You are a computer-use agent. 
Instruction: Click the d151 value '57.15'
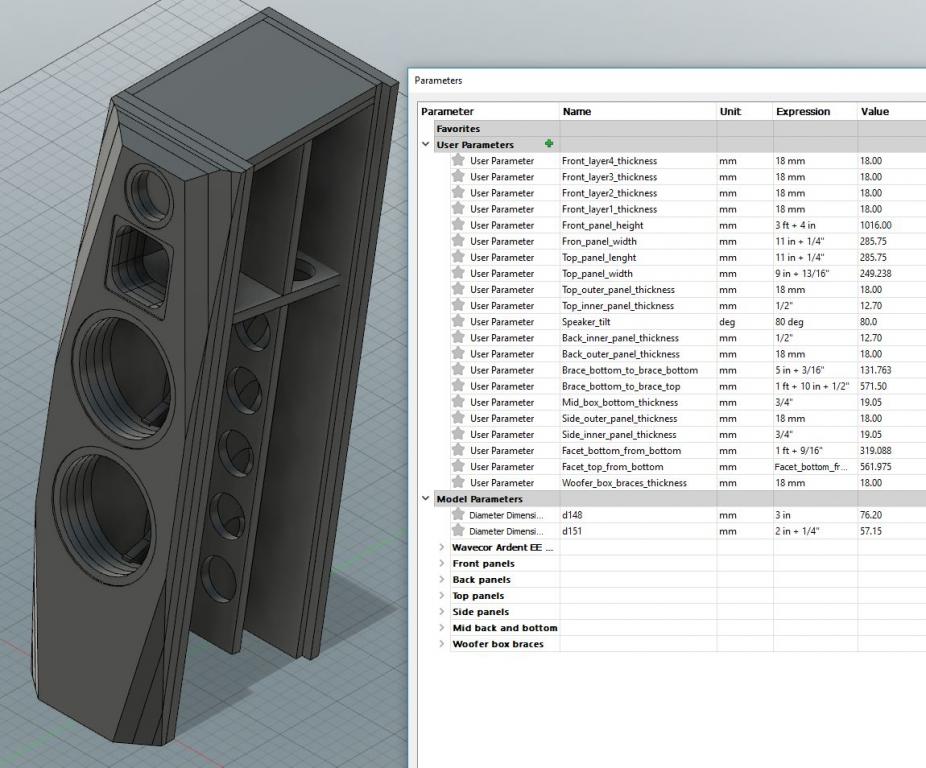(x=871, y=531)
